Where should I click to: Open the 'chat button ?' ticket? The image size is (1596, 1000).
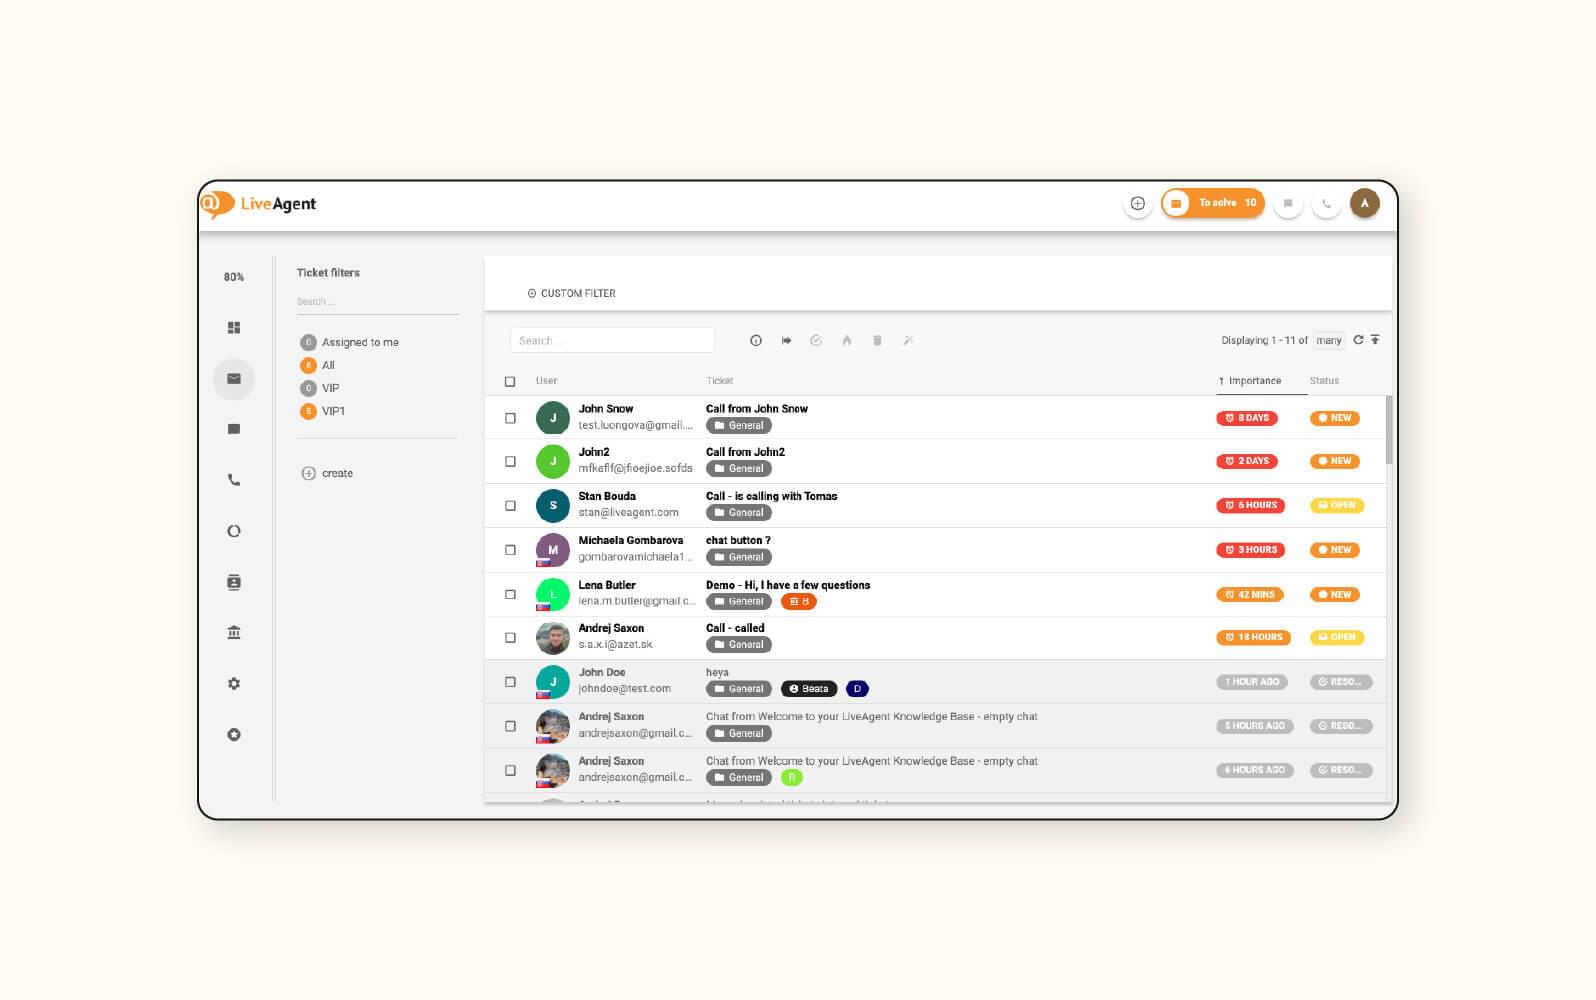pyautogui.click(x=738, y=540)
